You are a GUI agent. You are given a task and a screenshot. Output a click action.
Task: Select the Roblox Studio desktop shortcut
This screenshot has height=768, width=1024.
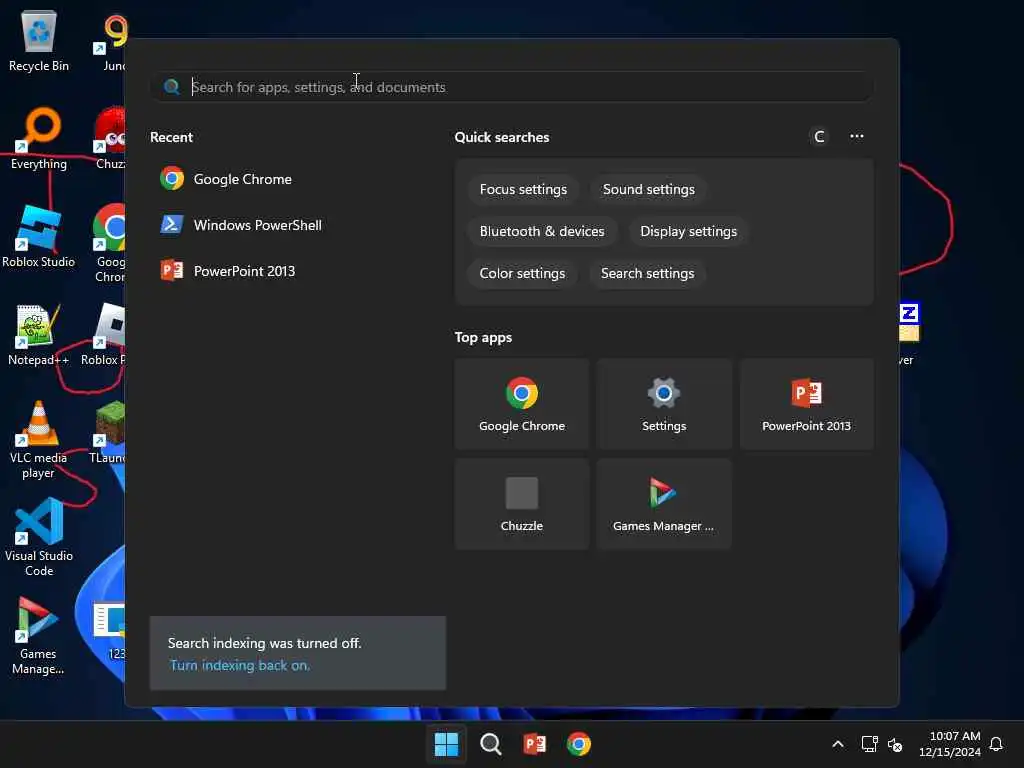pyautogui.click(x=39, y=236)
